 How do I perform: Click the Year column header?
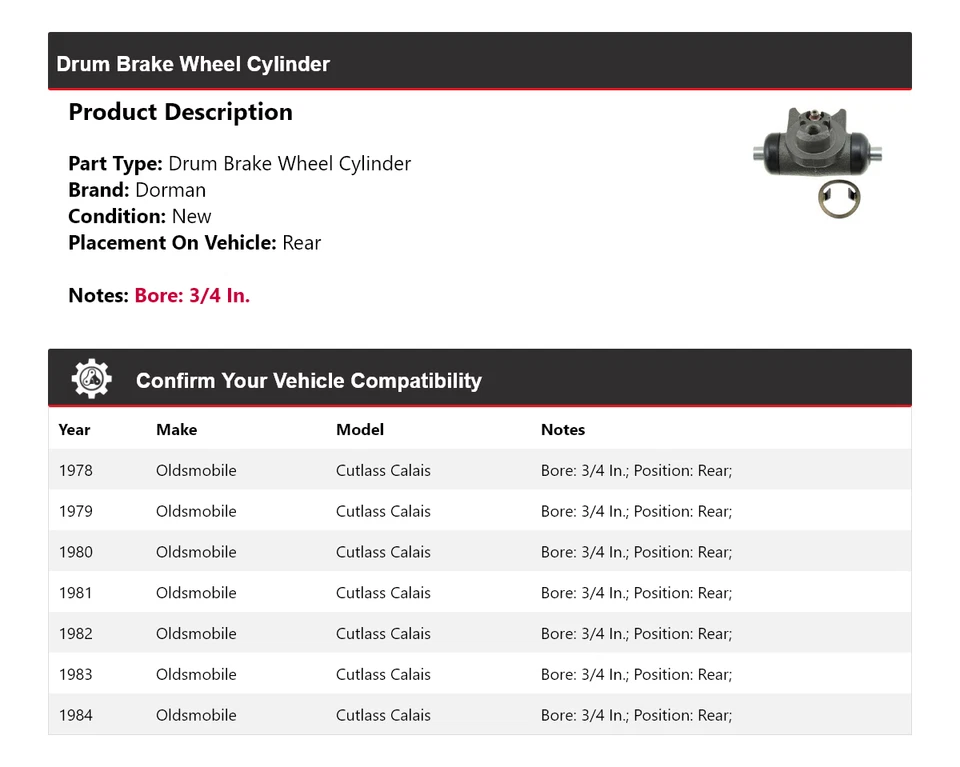click(x=74, y=430)
